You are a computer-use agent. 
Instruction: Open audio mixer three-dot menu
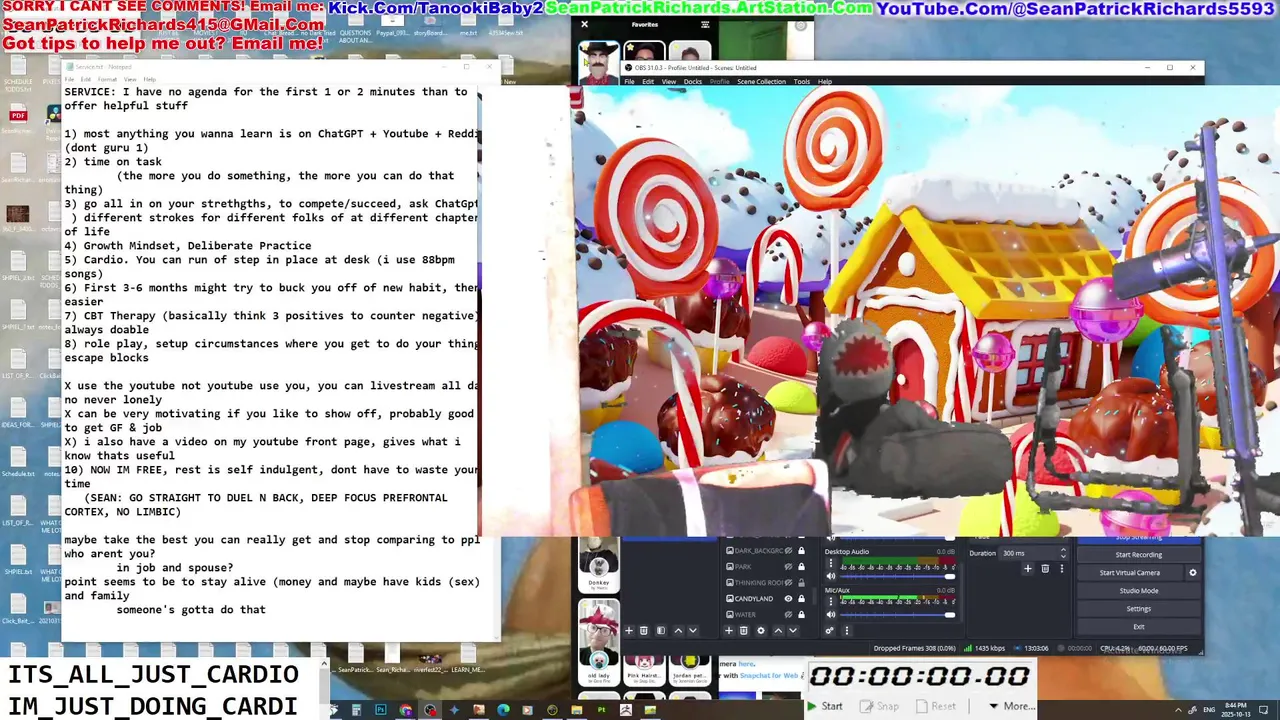point(847,630)
